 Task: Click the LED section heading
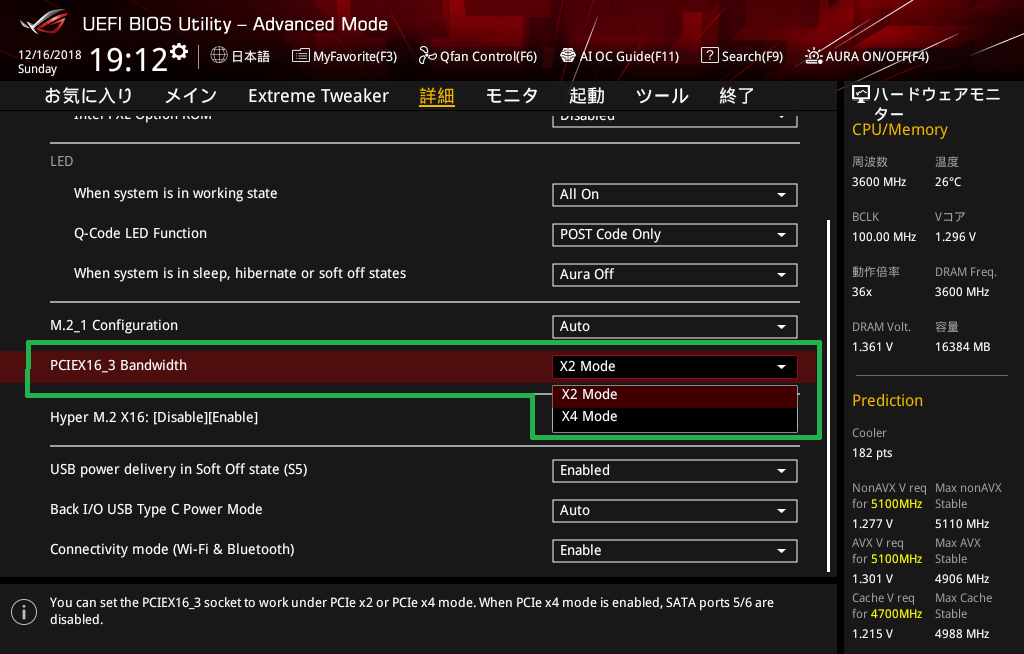[61, 161]
